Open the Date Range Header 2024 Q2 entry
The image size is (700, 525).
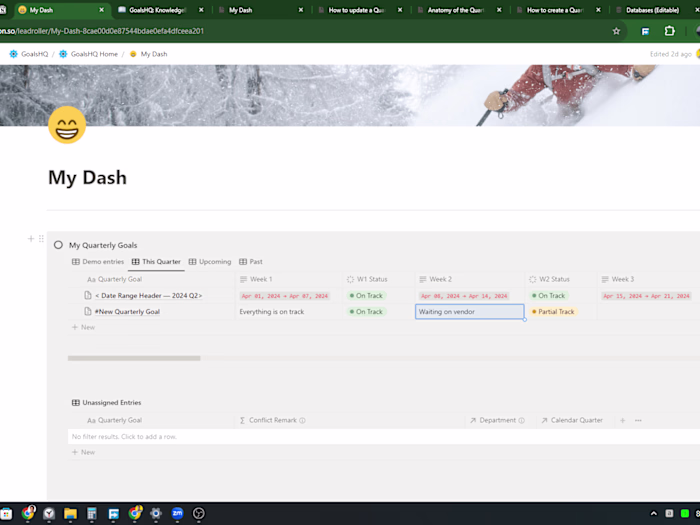(x=148, y=296)
